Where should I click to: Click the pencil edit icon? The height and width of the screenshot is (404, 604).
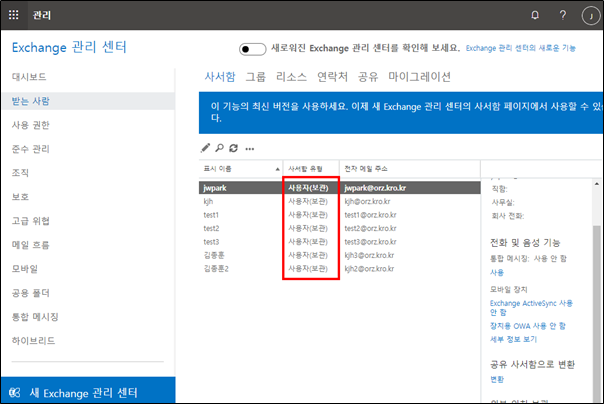(205, 148)
